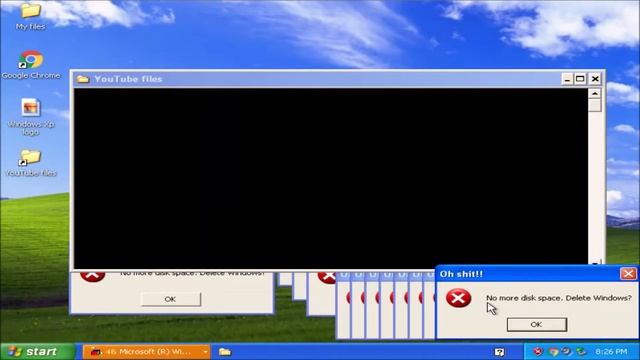Click the green network tray icon

[581, 351]
